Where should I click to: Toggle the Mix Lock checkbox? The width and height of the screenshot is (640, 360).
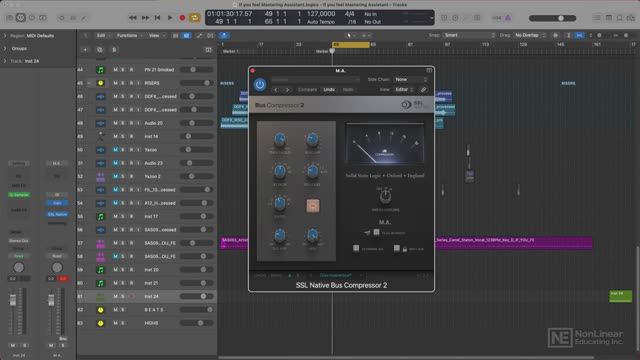396,248
